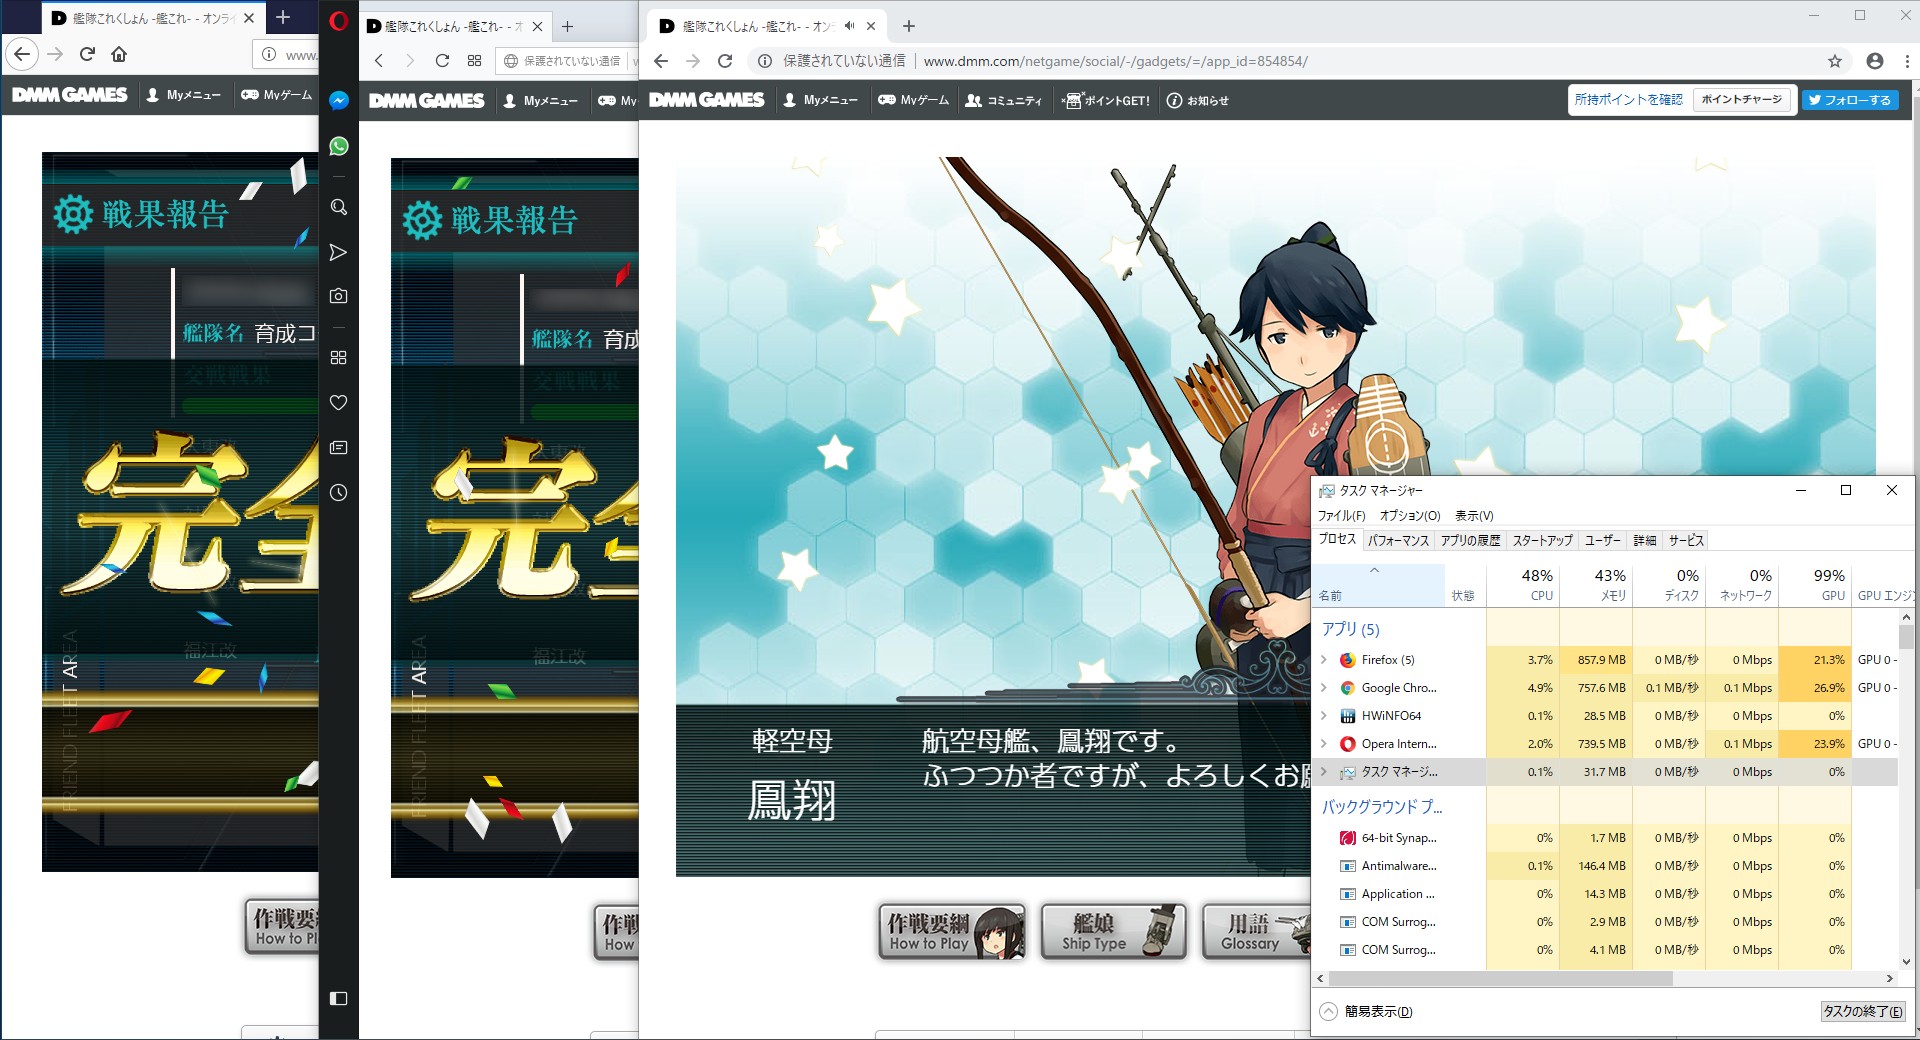Reload page in Chrome window
Viewport: 1920px width, 1040px height.
726,61
